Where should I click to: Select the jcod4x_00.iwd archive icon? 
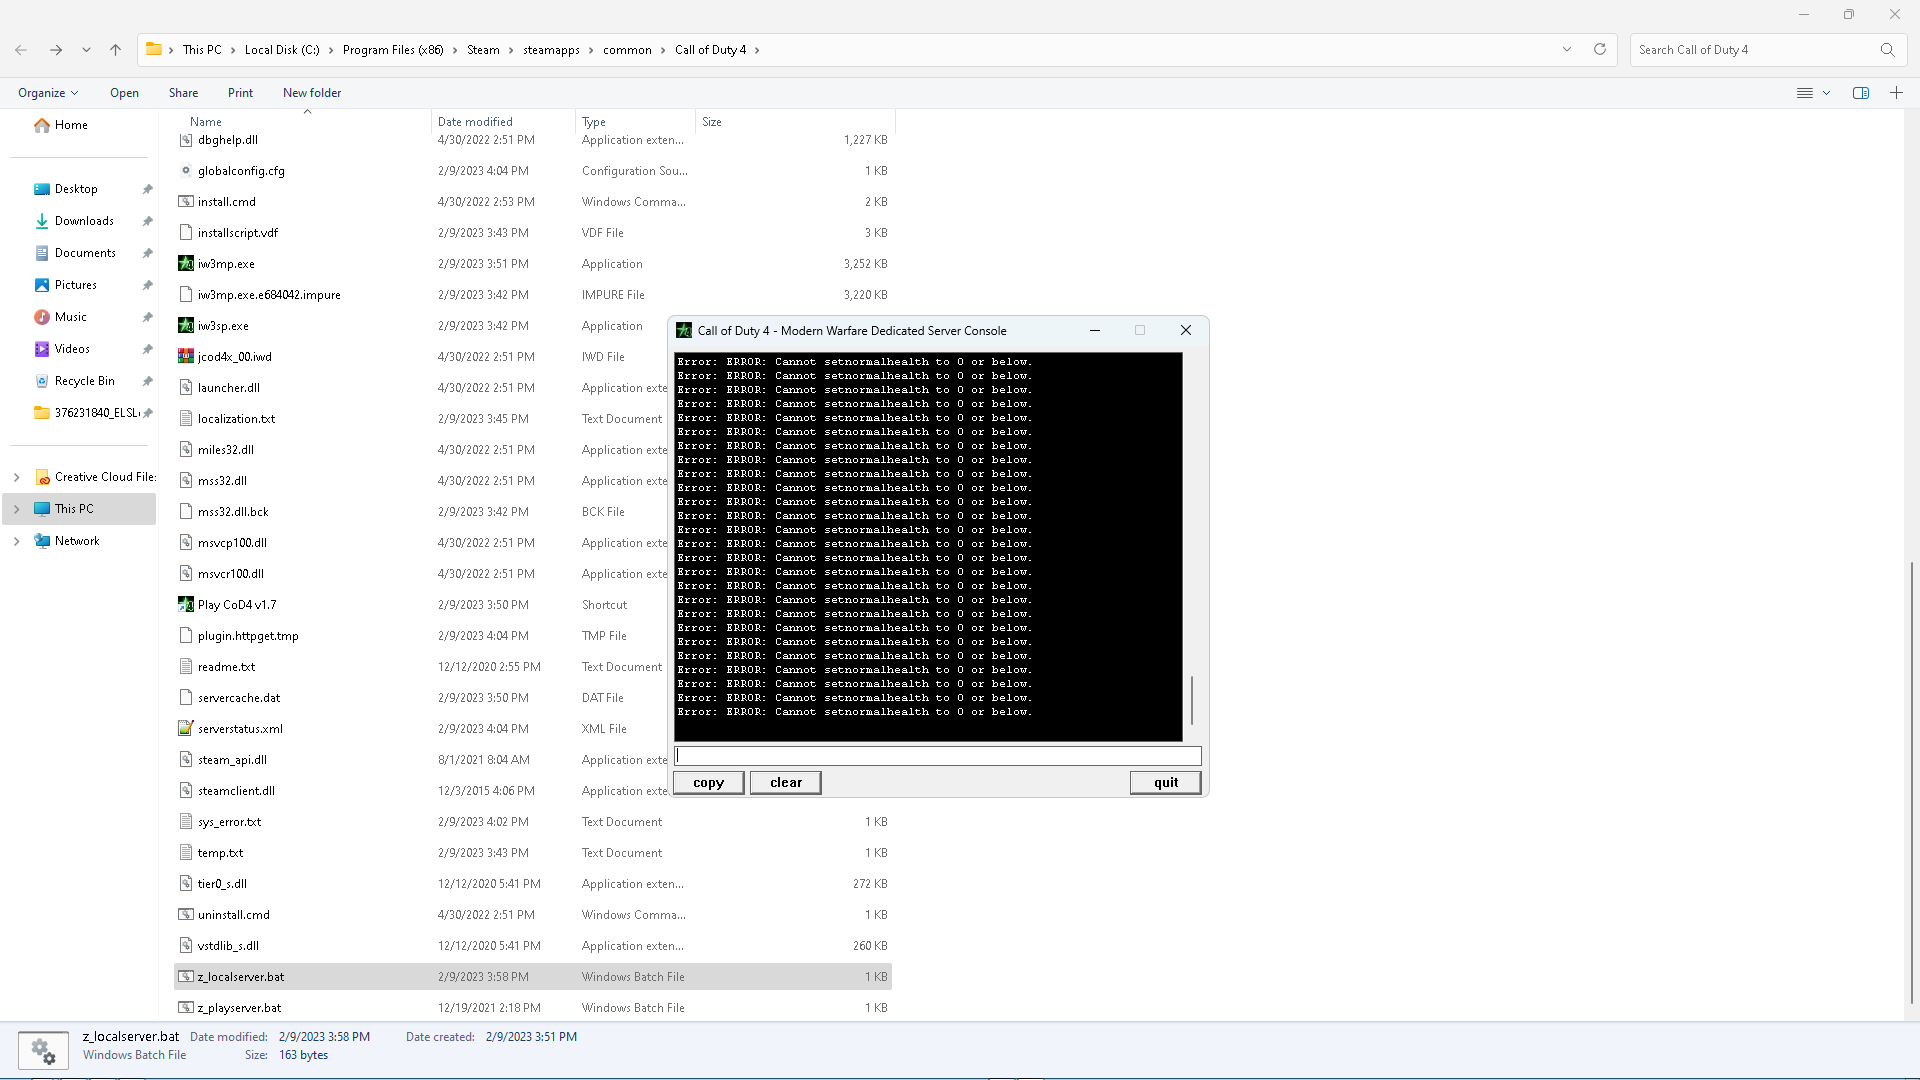click(x=186, y=357)
